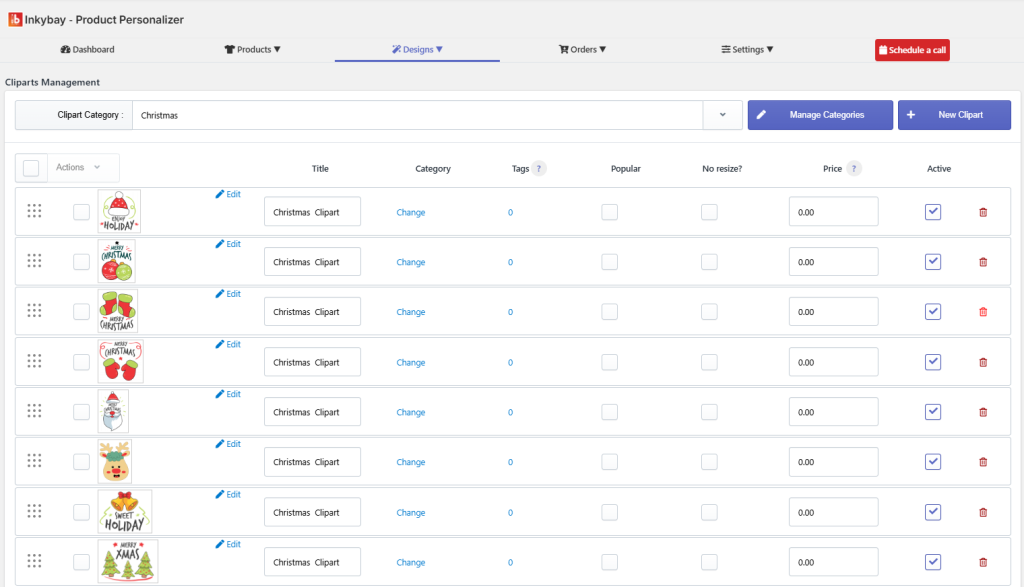Viewport: 1024px width, 587px height.
Task: Click trash icon for the Santa clipart row
Action: tap(982, 412)
